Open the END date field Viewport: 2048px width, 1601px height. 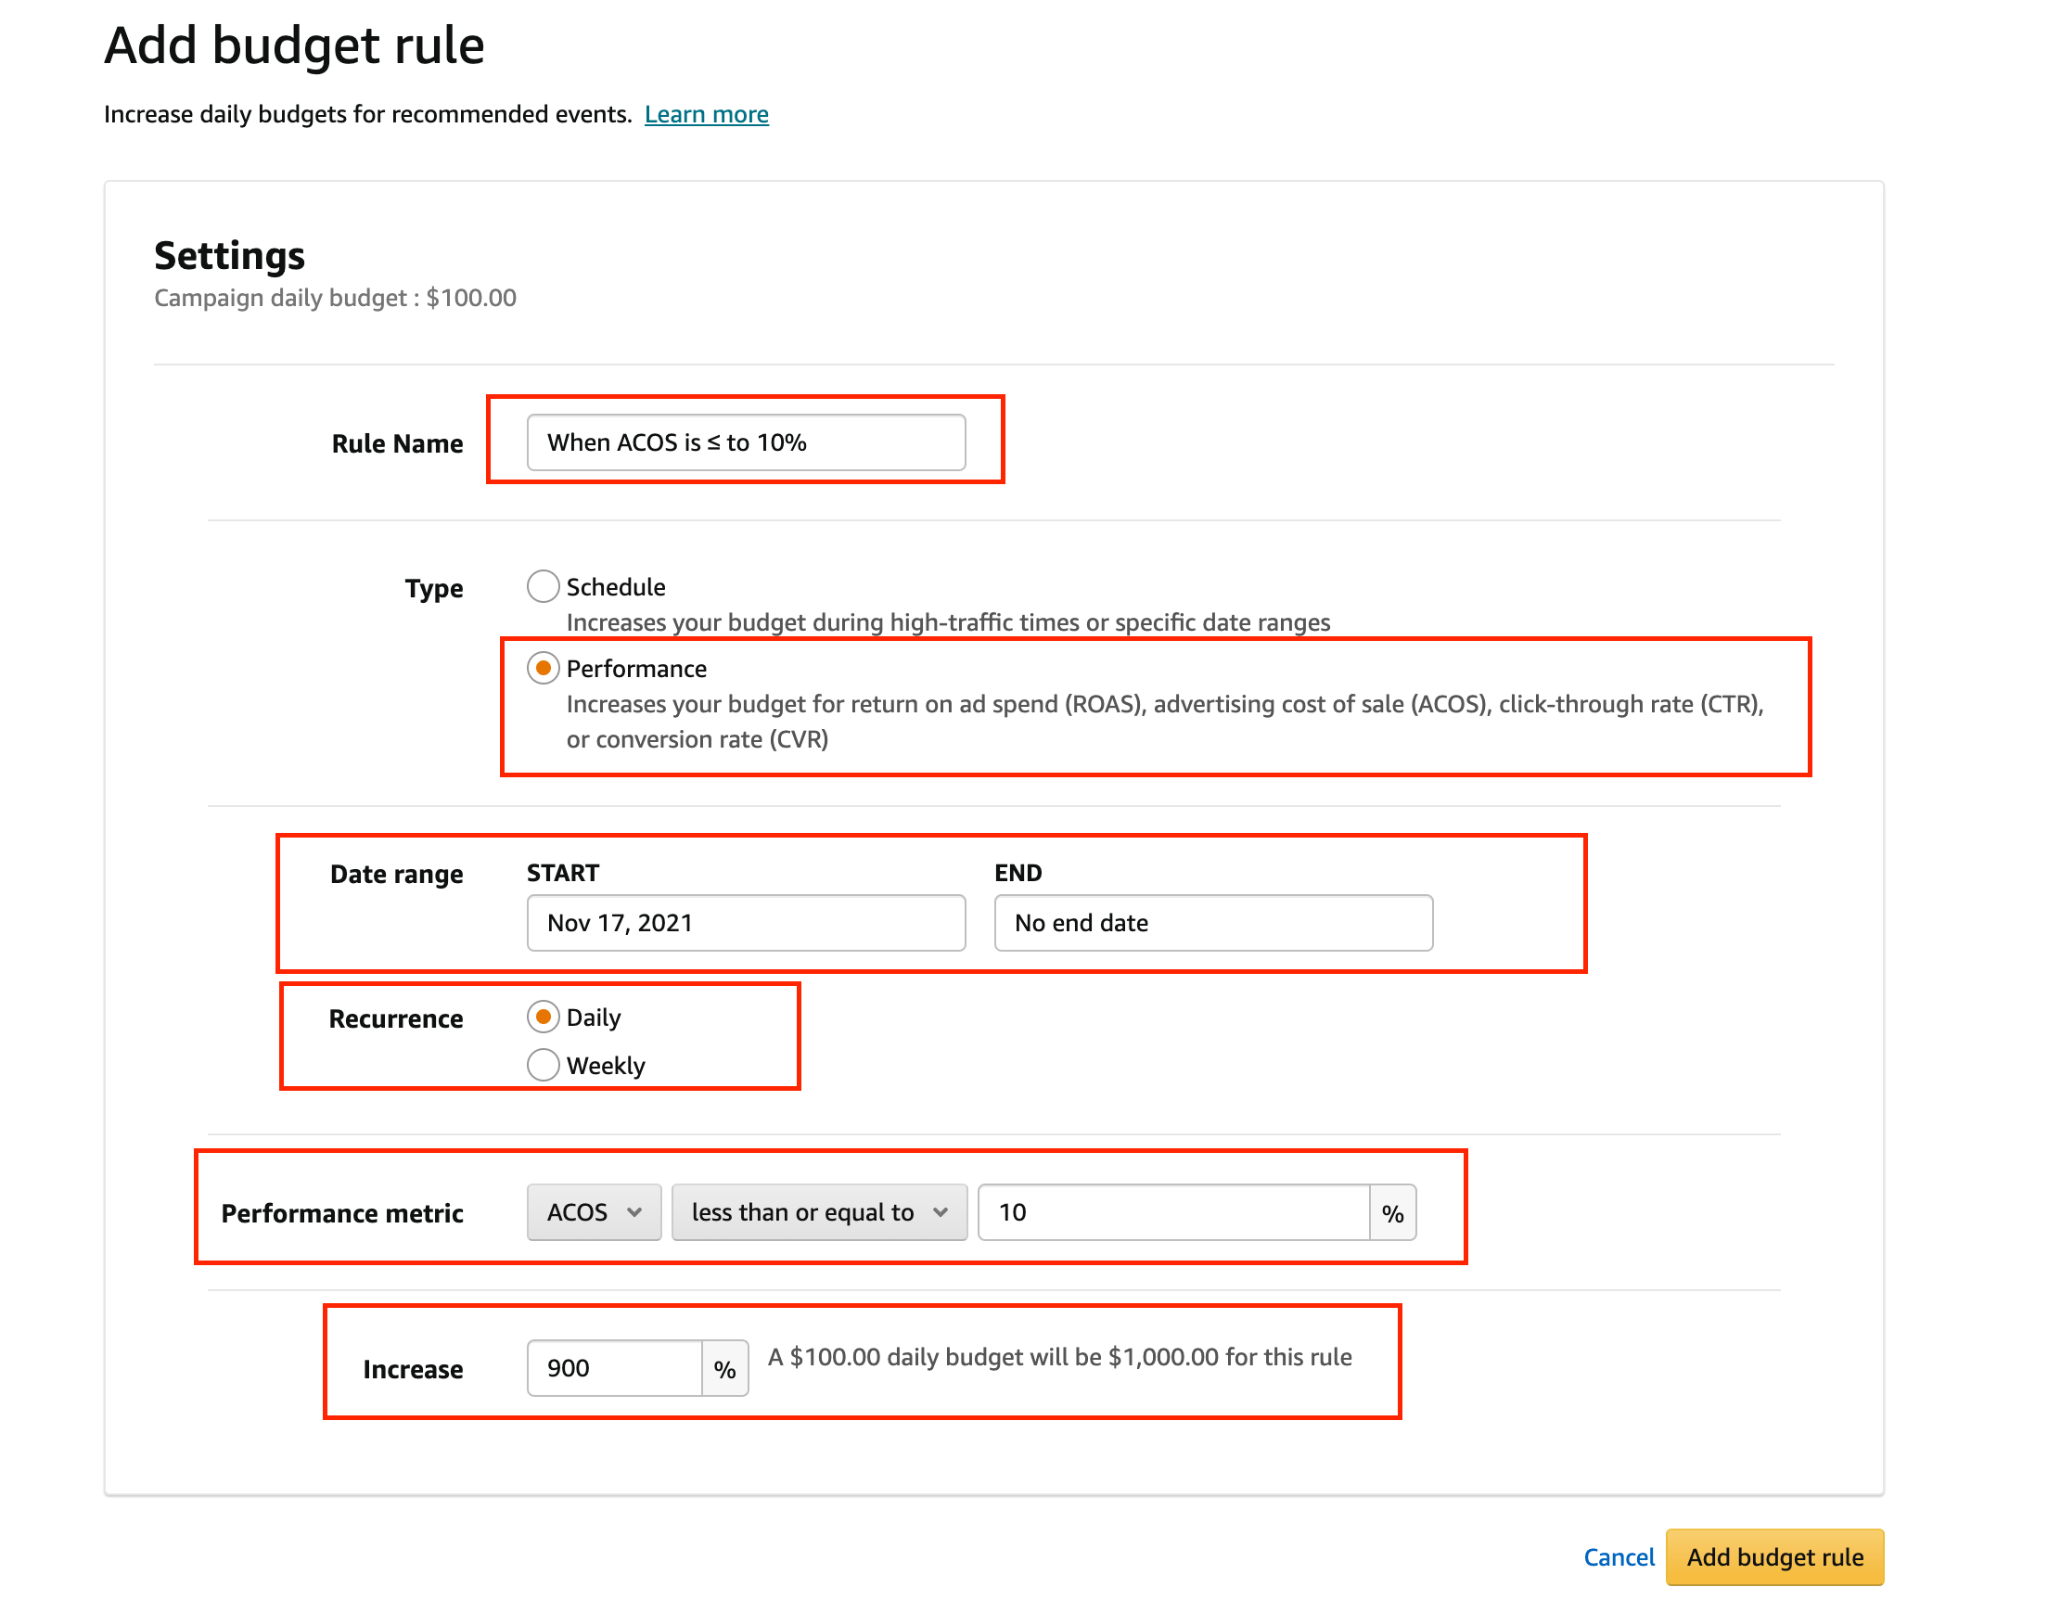point(1212,923)
